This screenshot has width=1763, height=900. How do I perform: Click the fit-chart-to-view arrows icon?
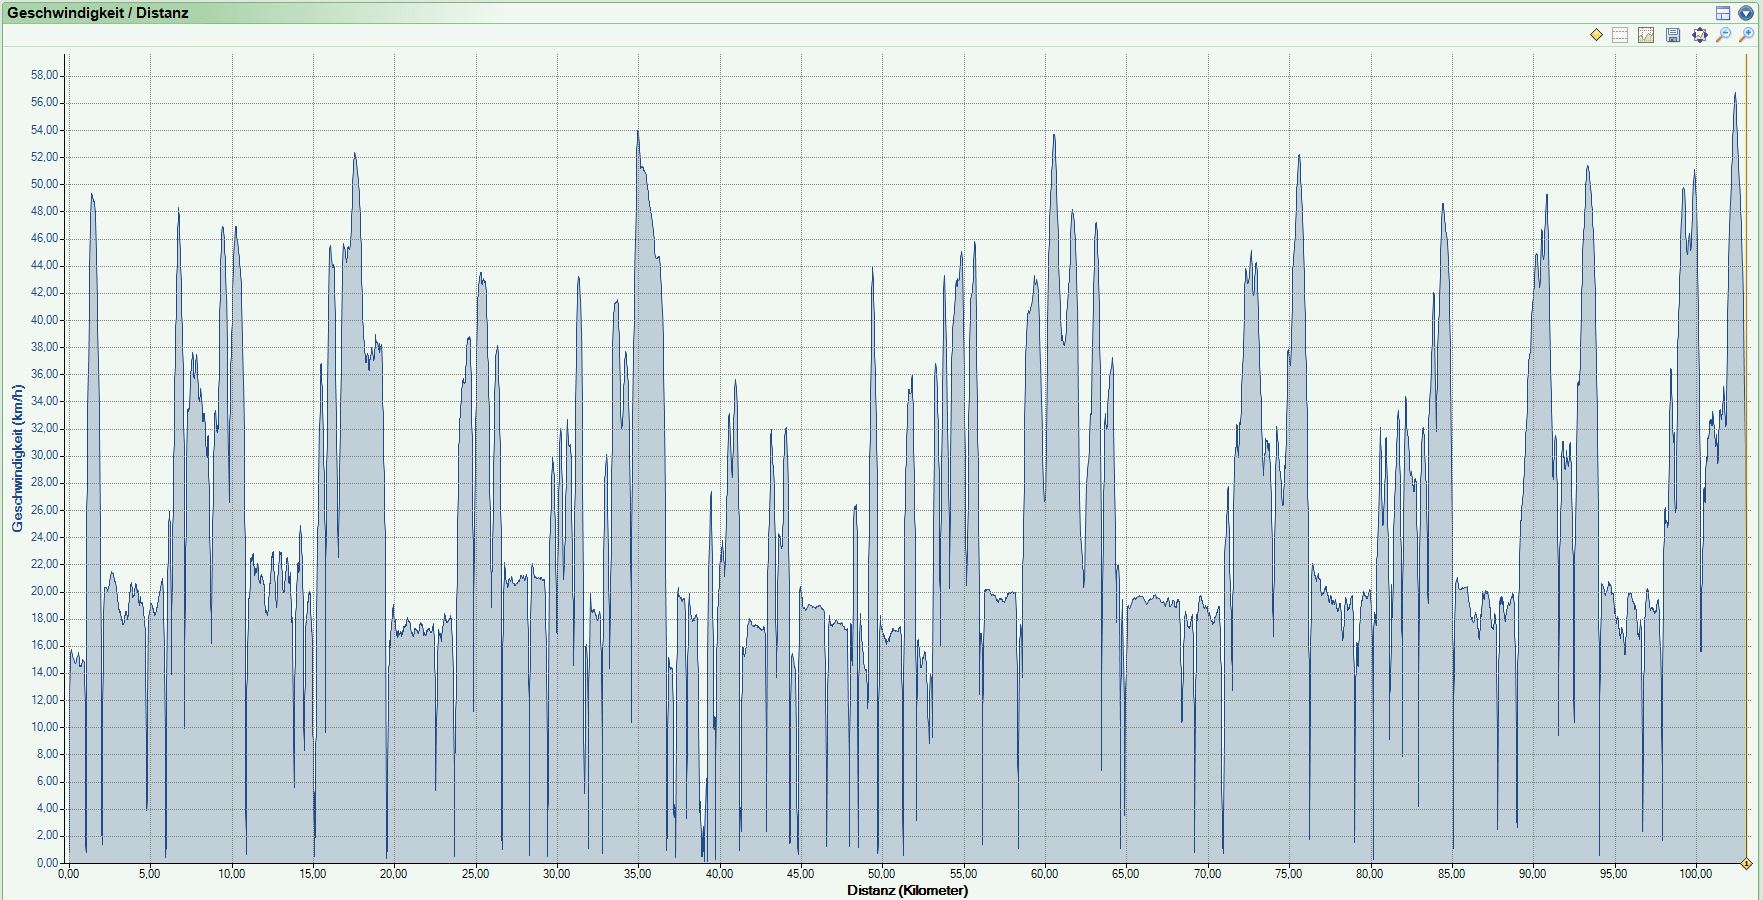[x=1699, y=35]
